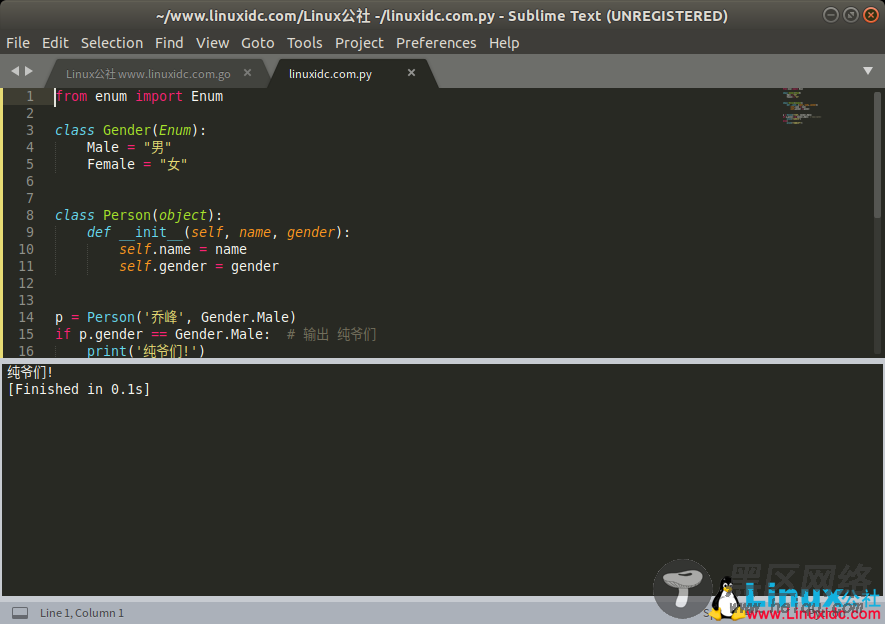Open the File menu

coord(17,43)
